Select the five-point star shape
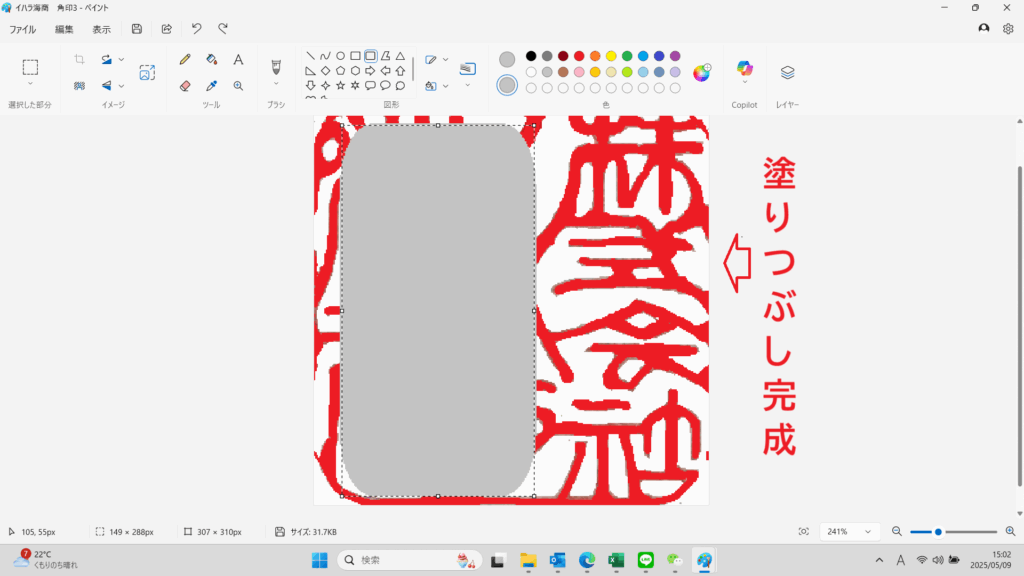This screenshot has width=1024, height=576. click(x=340, y=86)
